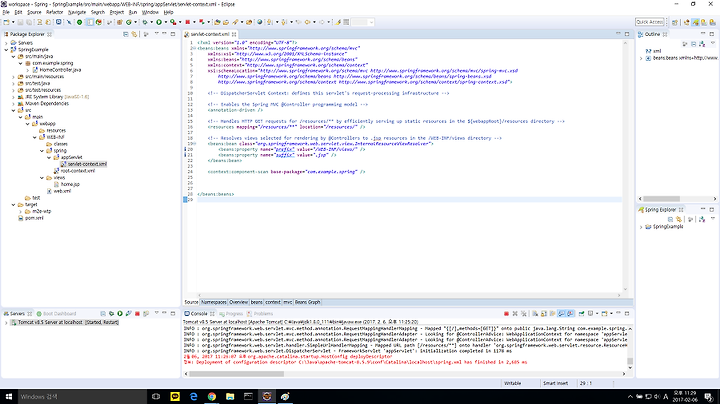
Task: Click the red Stop icon in main toolbar
Action: (187, 22)
